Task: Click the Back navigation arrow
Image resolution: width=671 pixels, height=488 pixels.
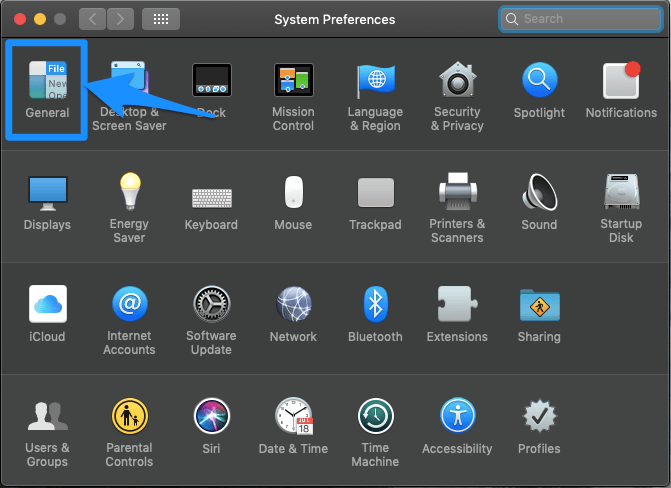Action: (92, 19)
